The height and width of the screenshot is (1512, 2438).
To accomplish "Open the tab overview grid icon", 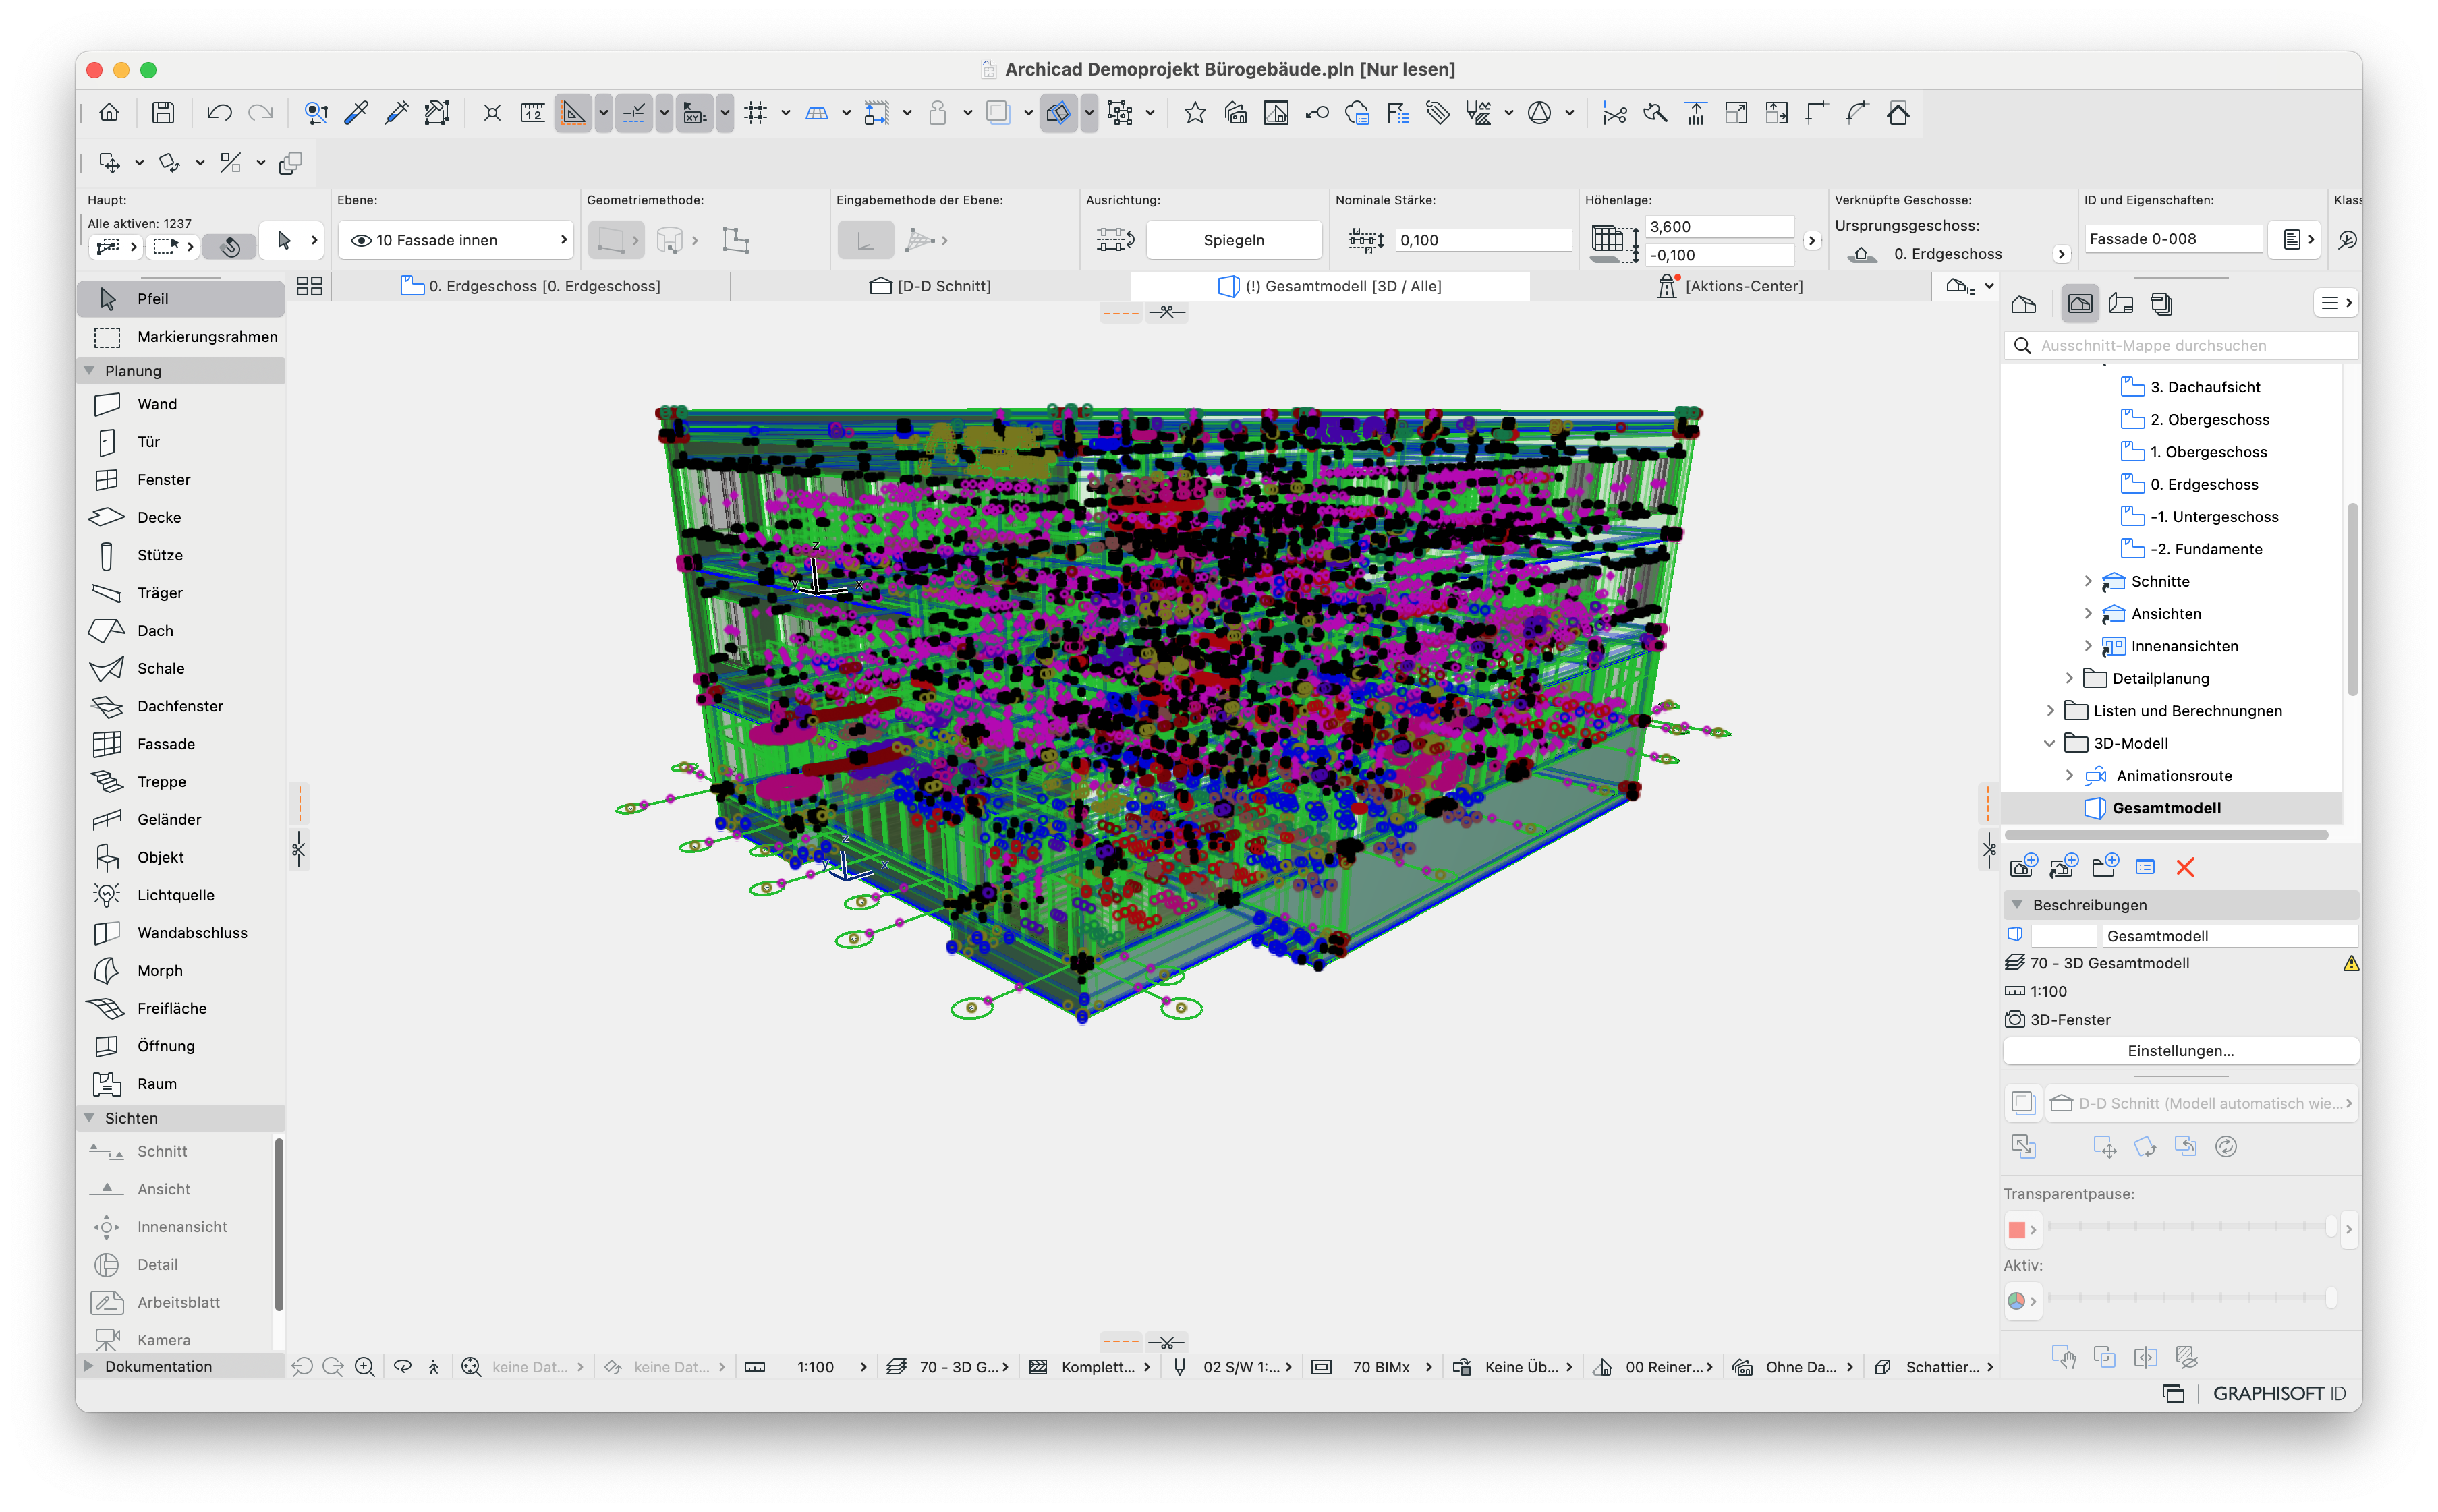I will pyautogui.click(x=309, y=286).
